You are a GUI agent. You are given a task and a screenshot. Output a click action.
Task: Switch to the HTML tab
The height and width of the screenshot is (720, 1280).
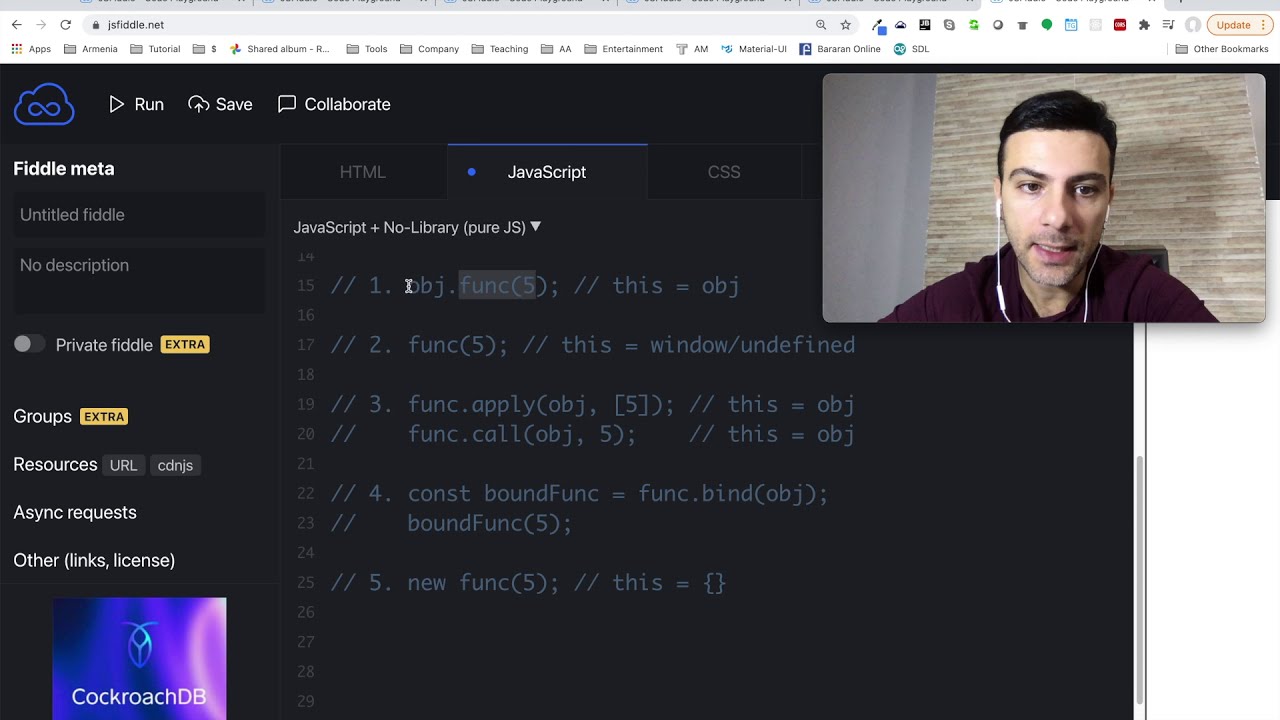(362, 172)
